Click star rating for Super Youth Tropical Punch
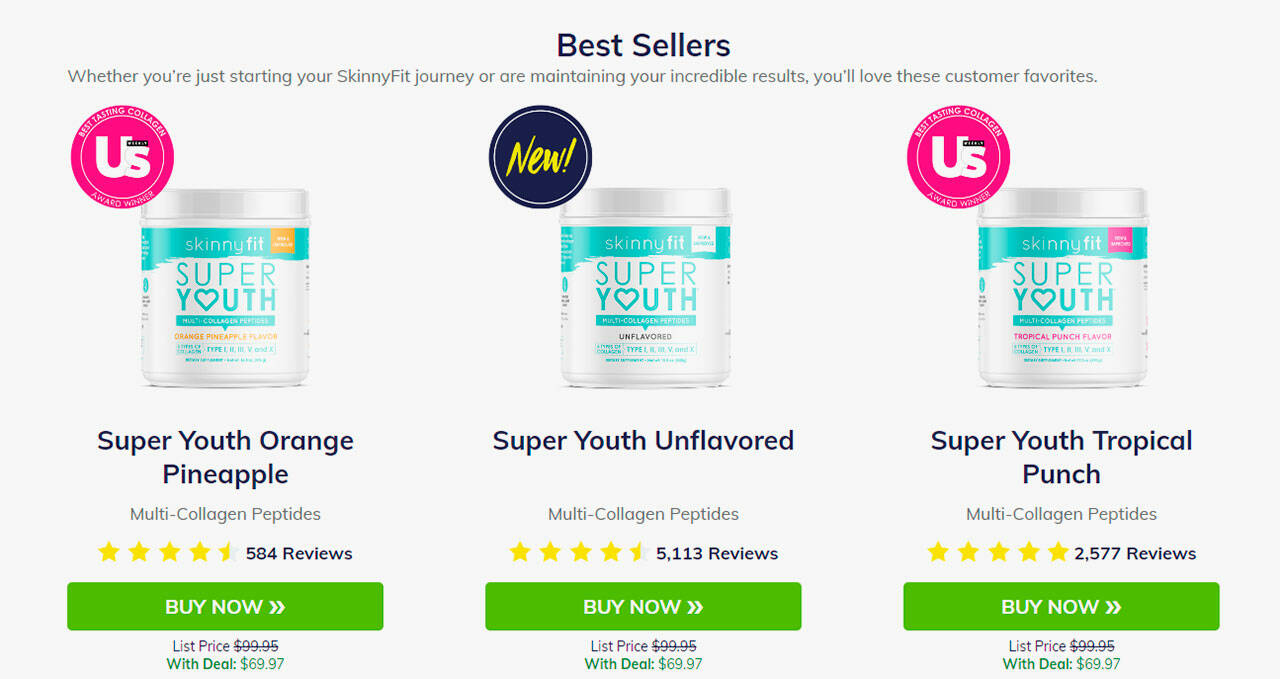 (x=997, y=552)
